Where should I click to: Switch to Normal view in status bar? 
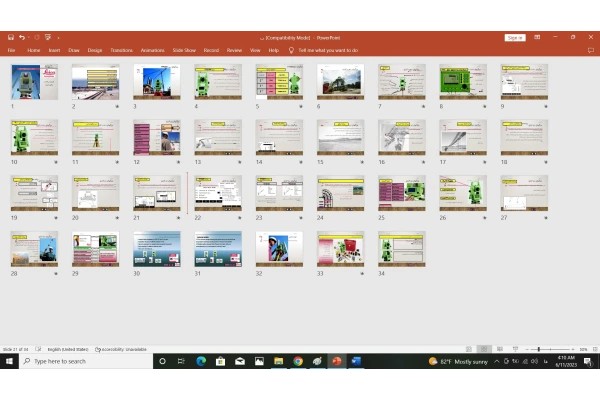pyautogui.click(x=469, y=349)
